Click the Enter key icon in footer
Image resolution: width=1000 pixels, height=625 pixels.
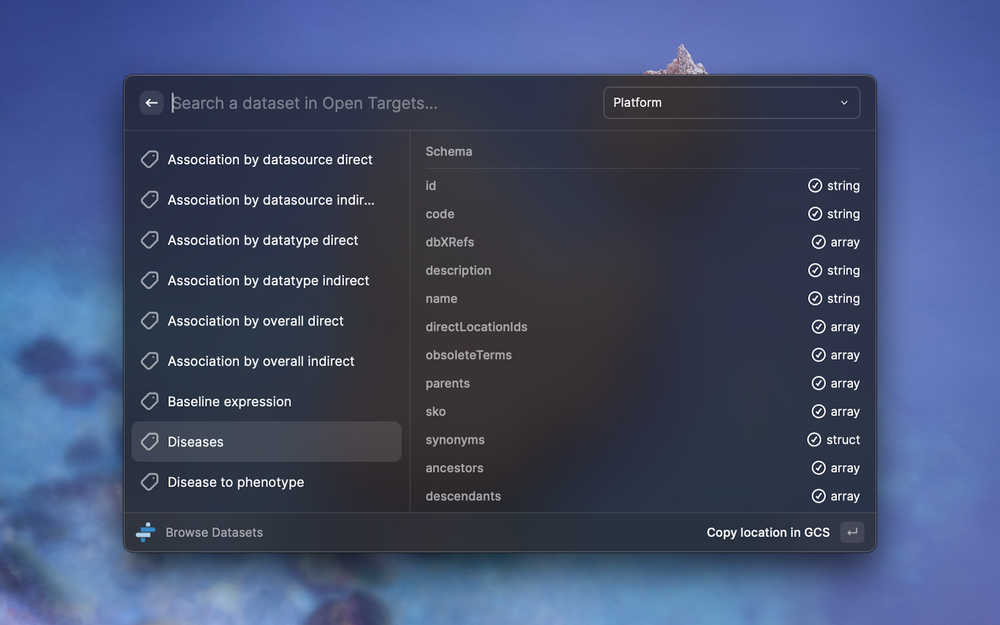(x=852, y=532)
